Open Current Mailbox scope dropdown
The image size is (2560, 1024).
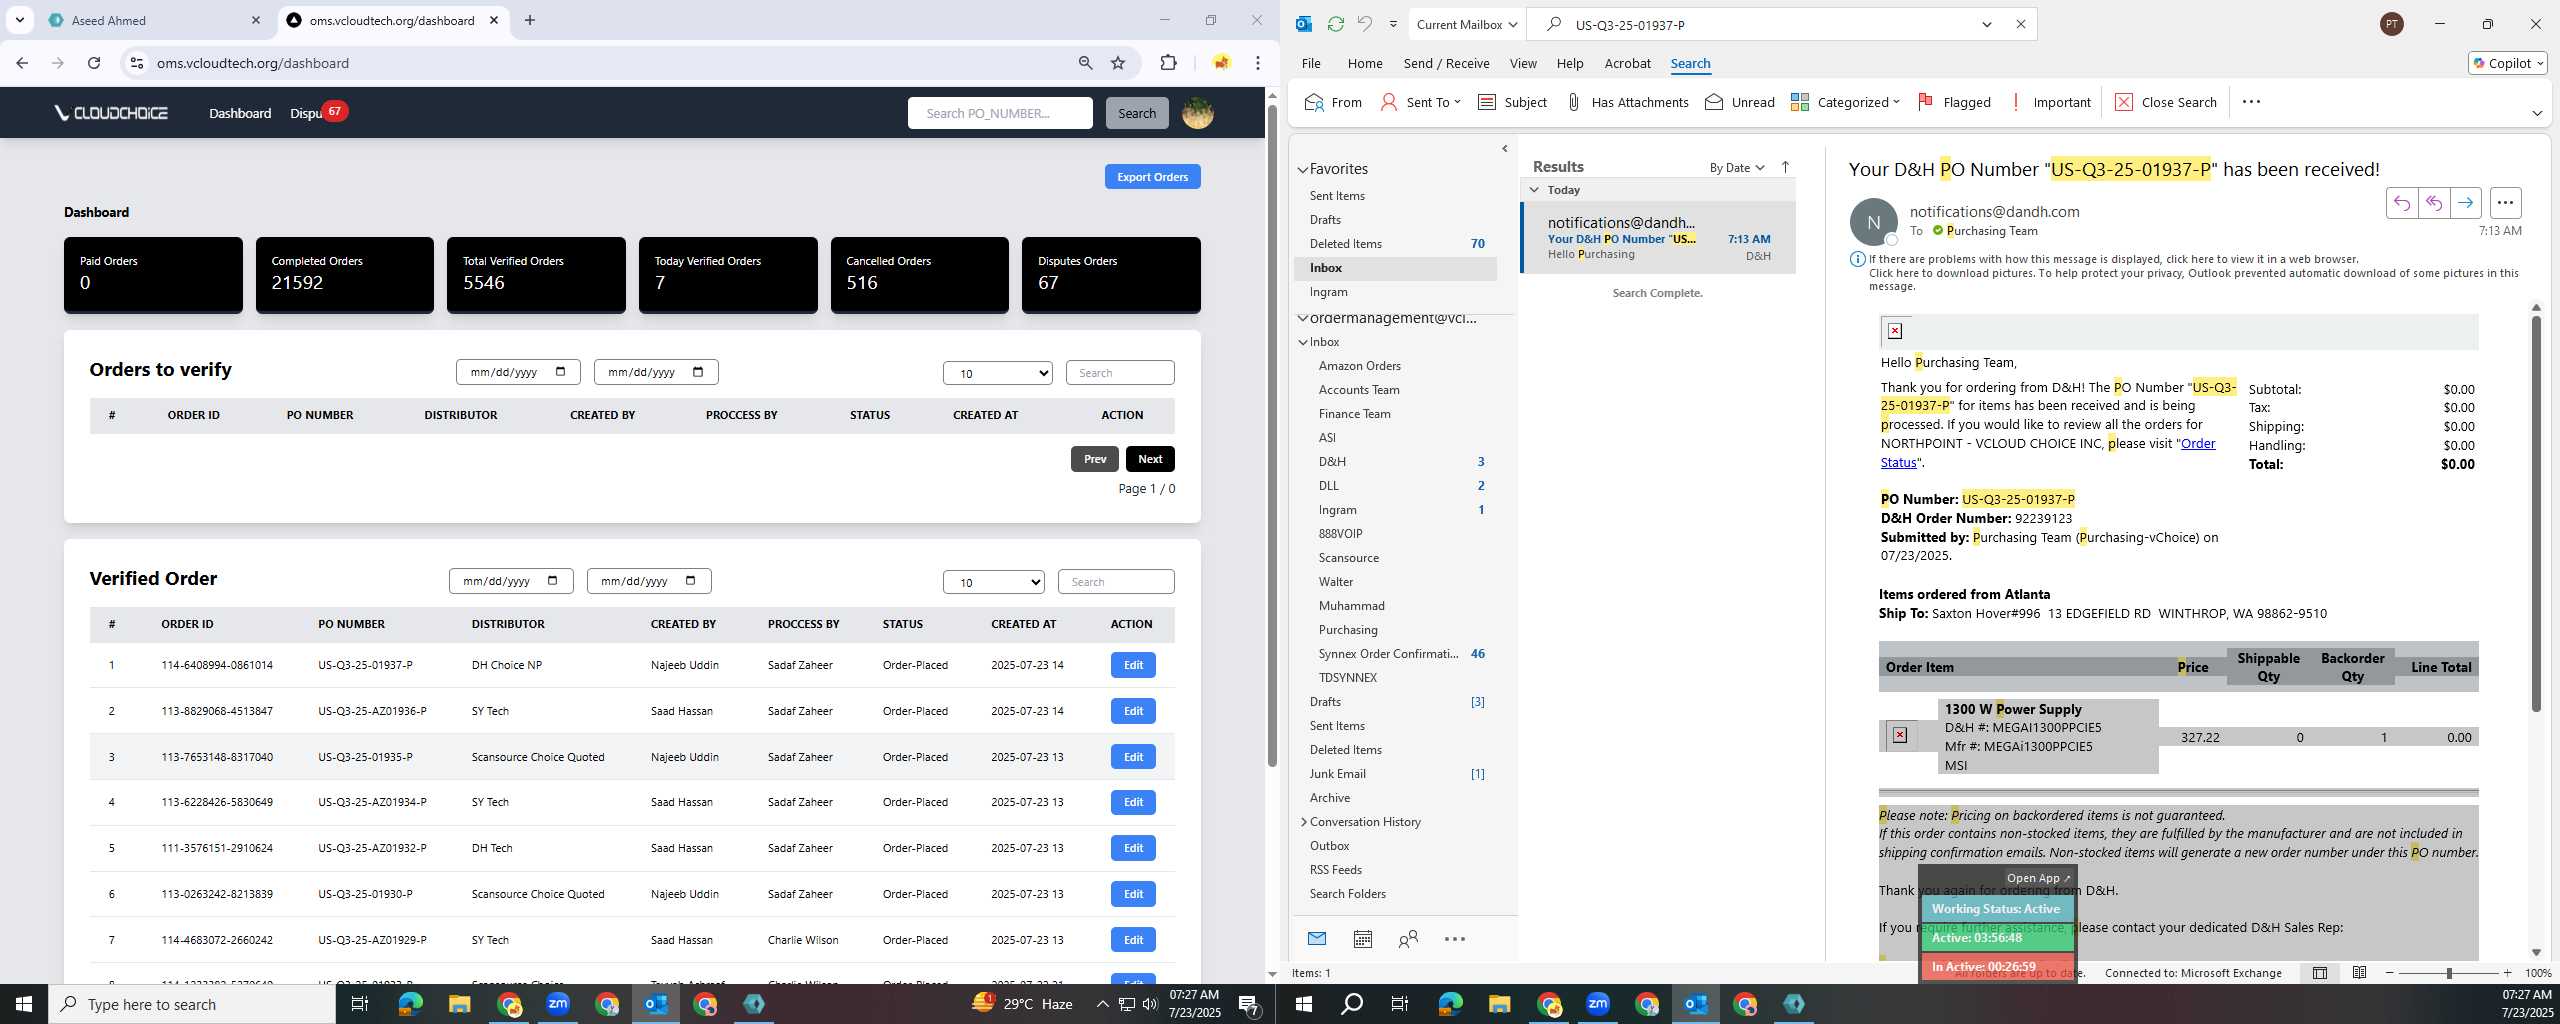tap(1466, 24)
